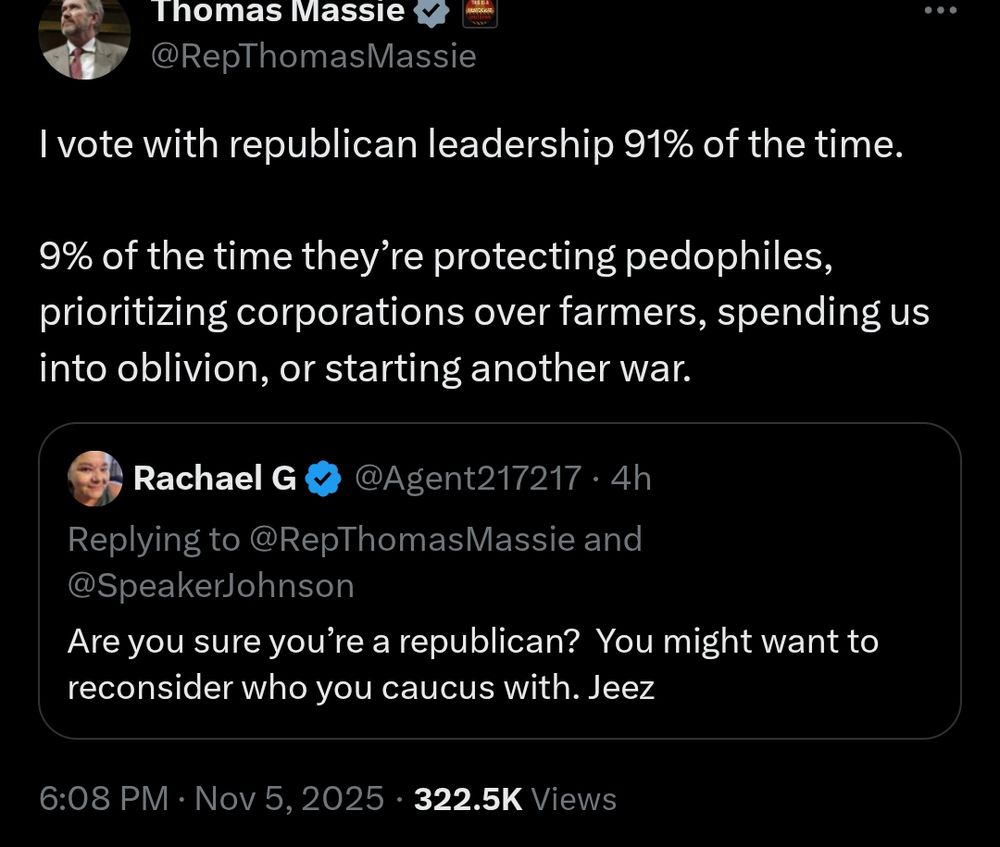Click the tweet paragraph mentioning farmers
Image resolution: width=1000 pixels, height=847 pixels.
[x=484, y=313]
